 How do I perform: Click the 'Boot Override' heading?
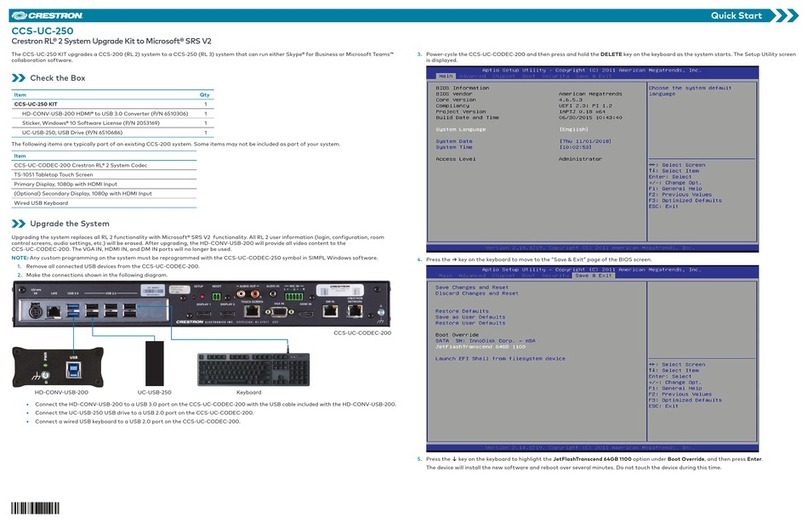click(457, 335)
